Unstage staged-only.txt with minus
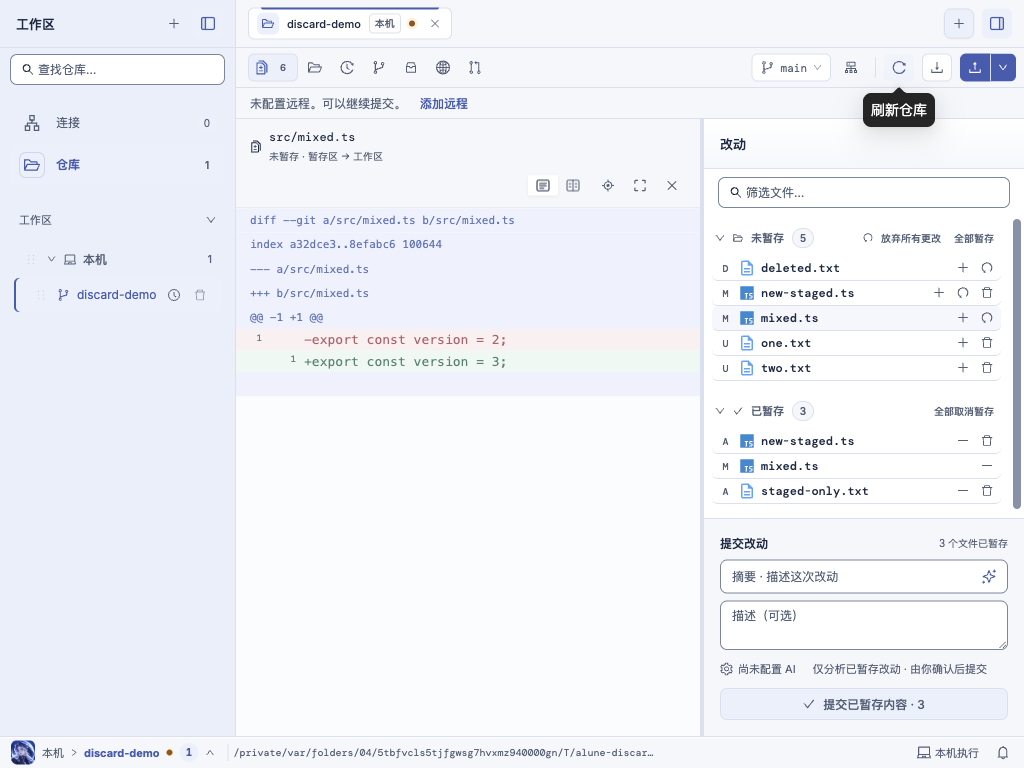This screenshot has width=1024, height=768. [963, 490]
